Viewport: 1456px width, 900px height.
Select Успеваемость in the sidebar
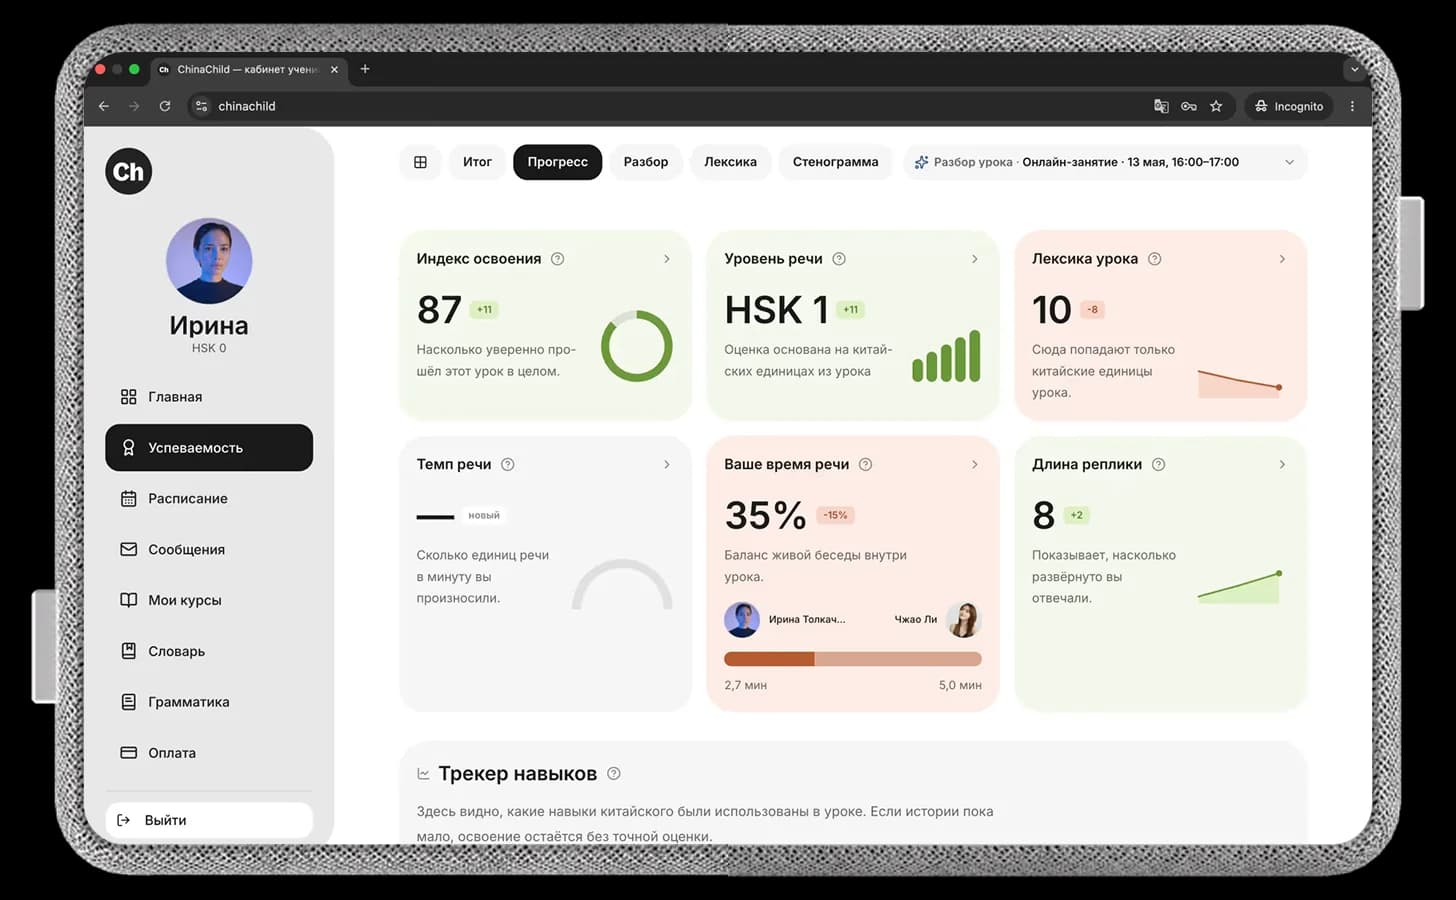click(x=209, y=448)
